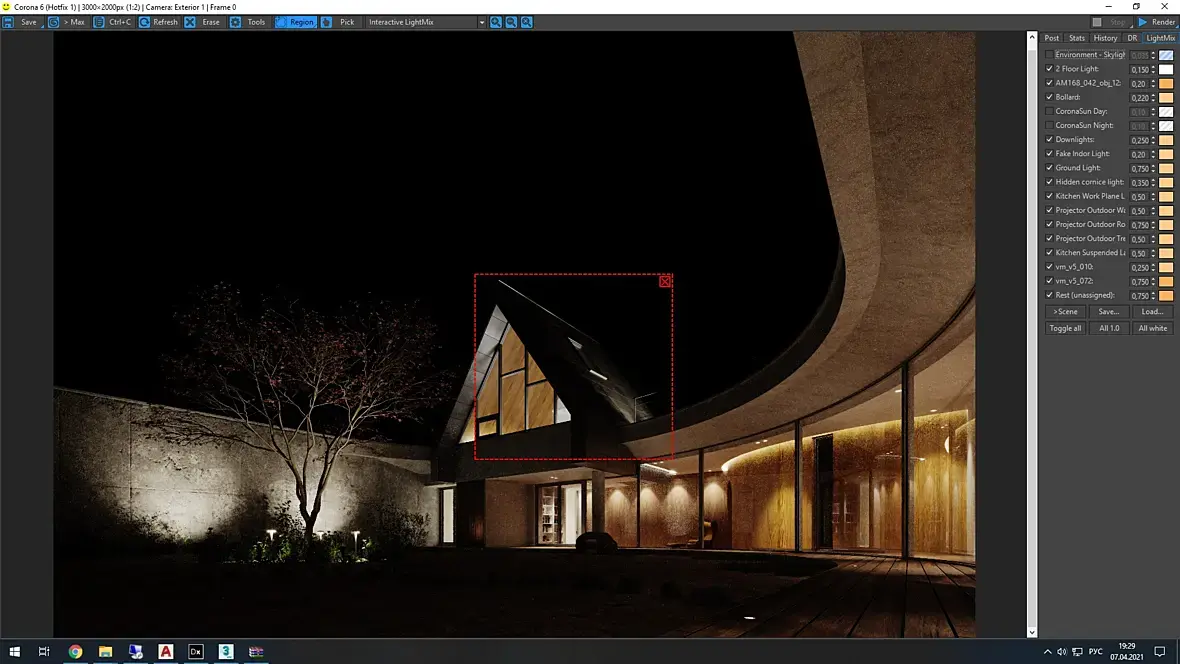Disable the 2 Floor Light checkbox
This screenshot has height=664, width=1180.
click(1049, 69)
